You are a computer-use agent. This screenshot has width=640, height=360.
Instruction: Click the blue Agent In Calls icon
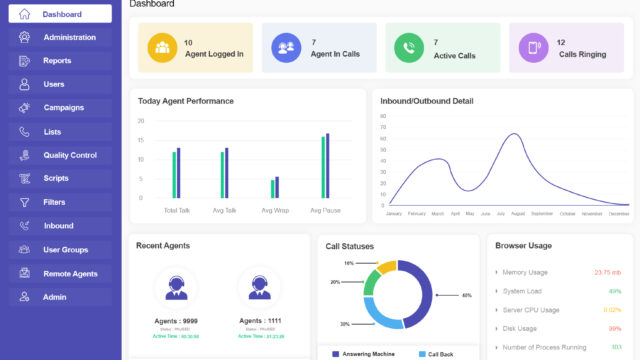286,48
